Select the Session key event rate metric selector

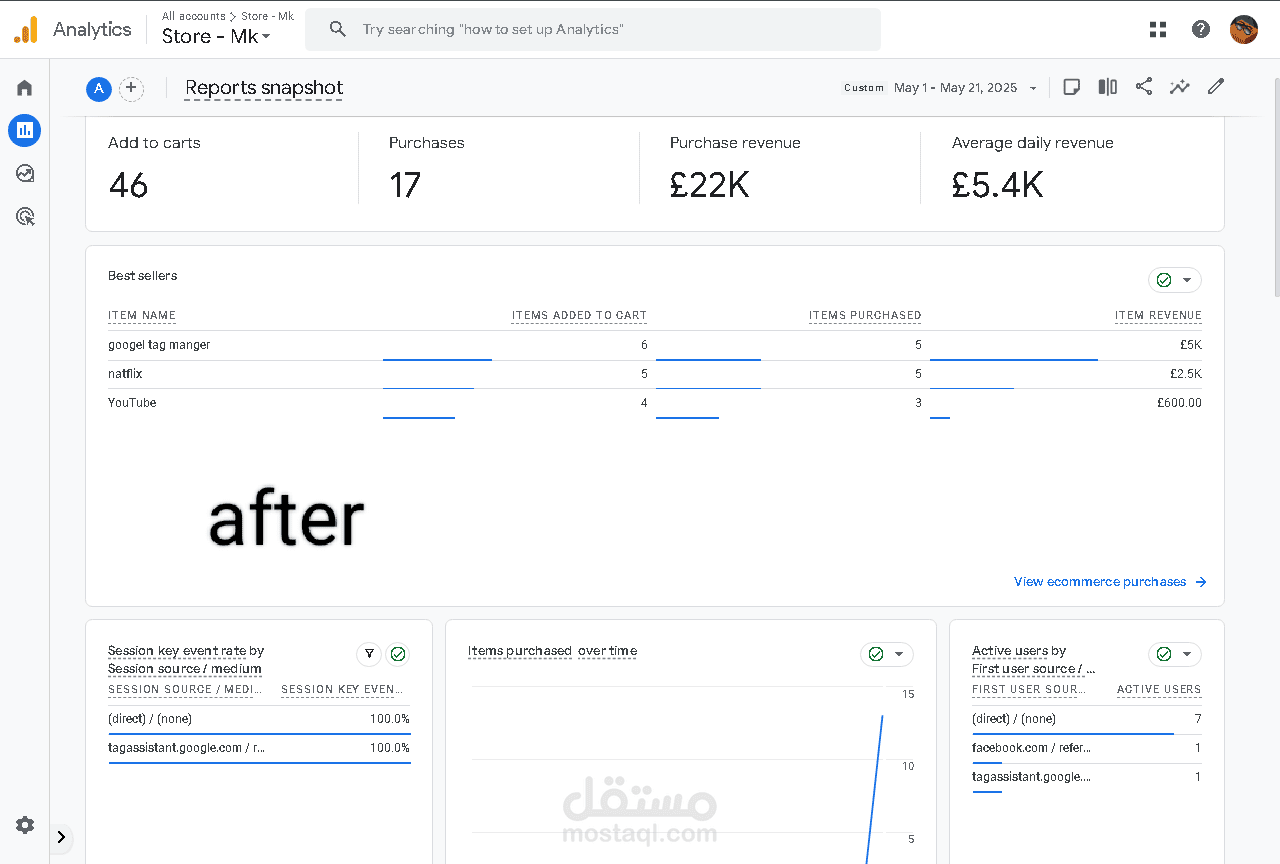tap(177, 651)
